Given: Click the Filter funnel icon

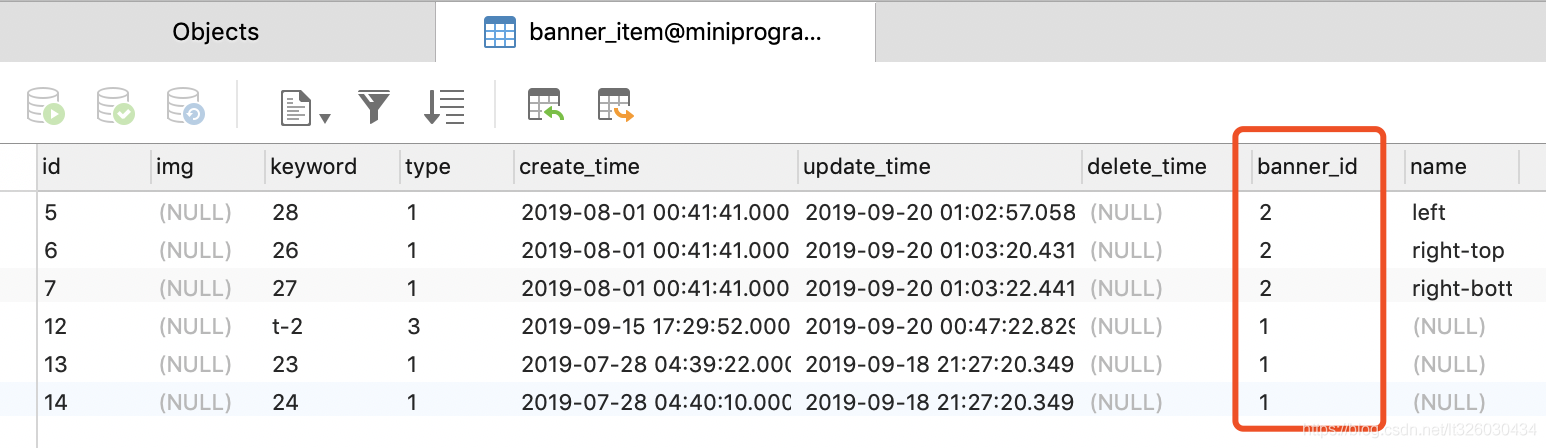Looking at the screenshot, I should pyautogui.click(x=374, y=106).
